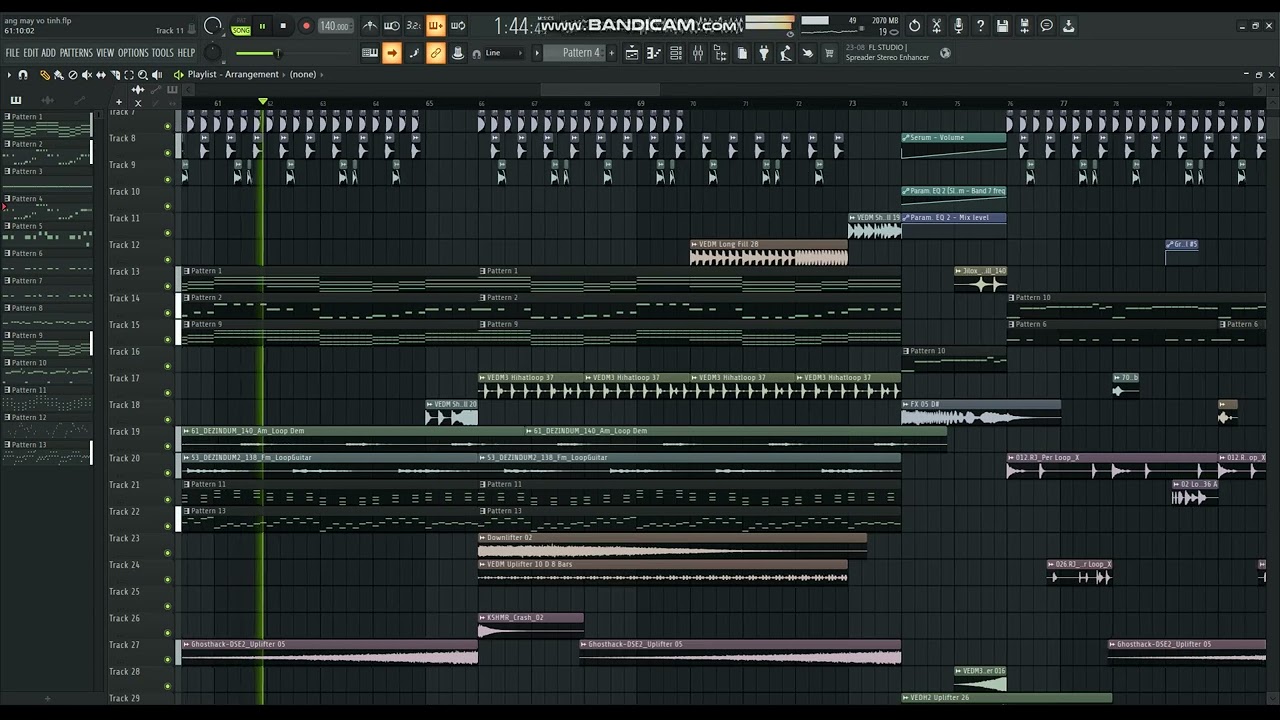The width and height of the screenshot is (1280, 720).
Task: Select the Draw pencil tool in Playlist
Action: tap(45, 75)
